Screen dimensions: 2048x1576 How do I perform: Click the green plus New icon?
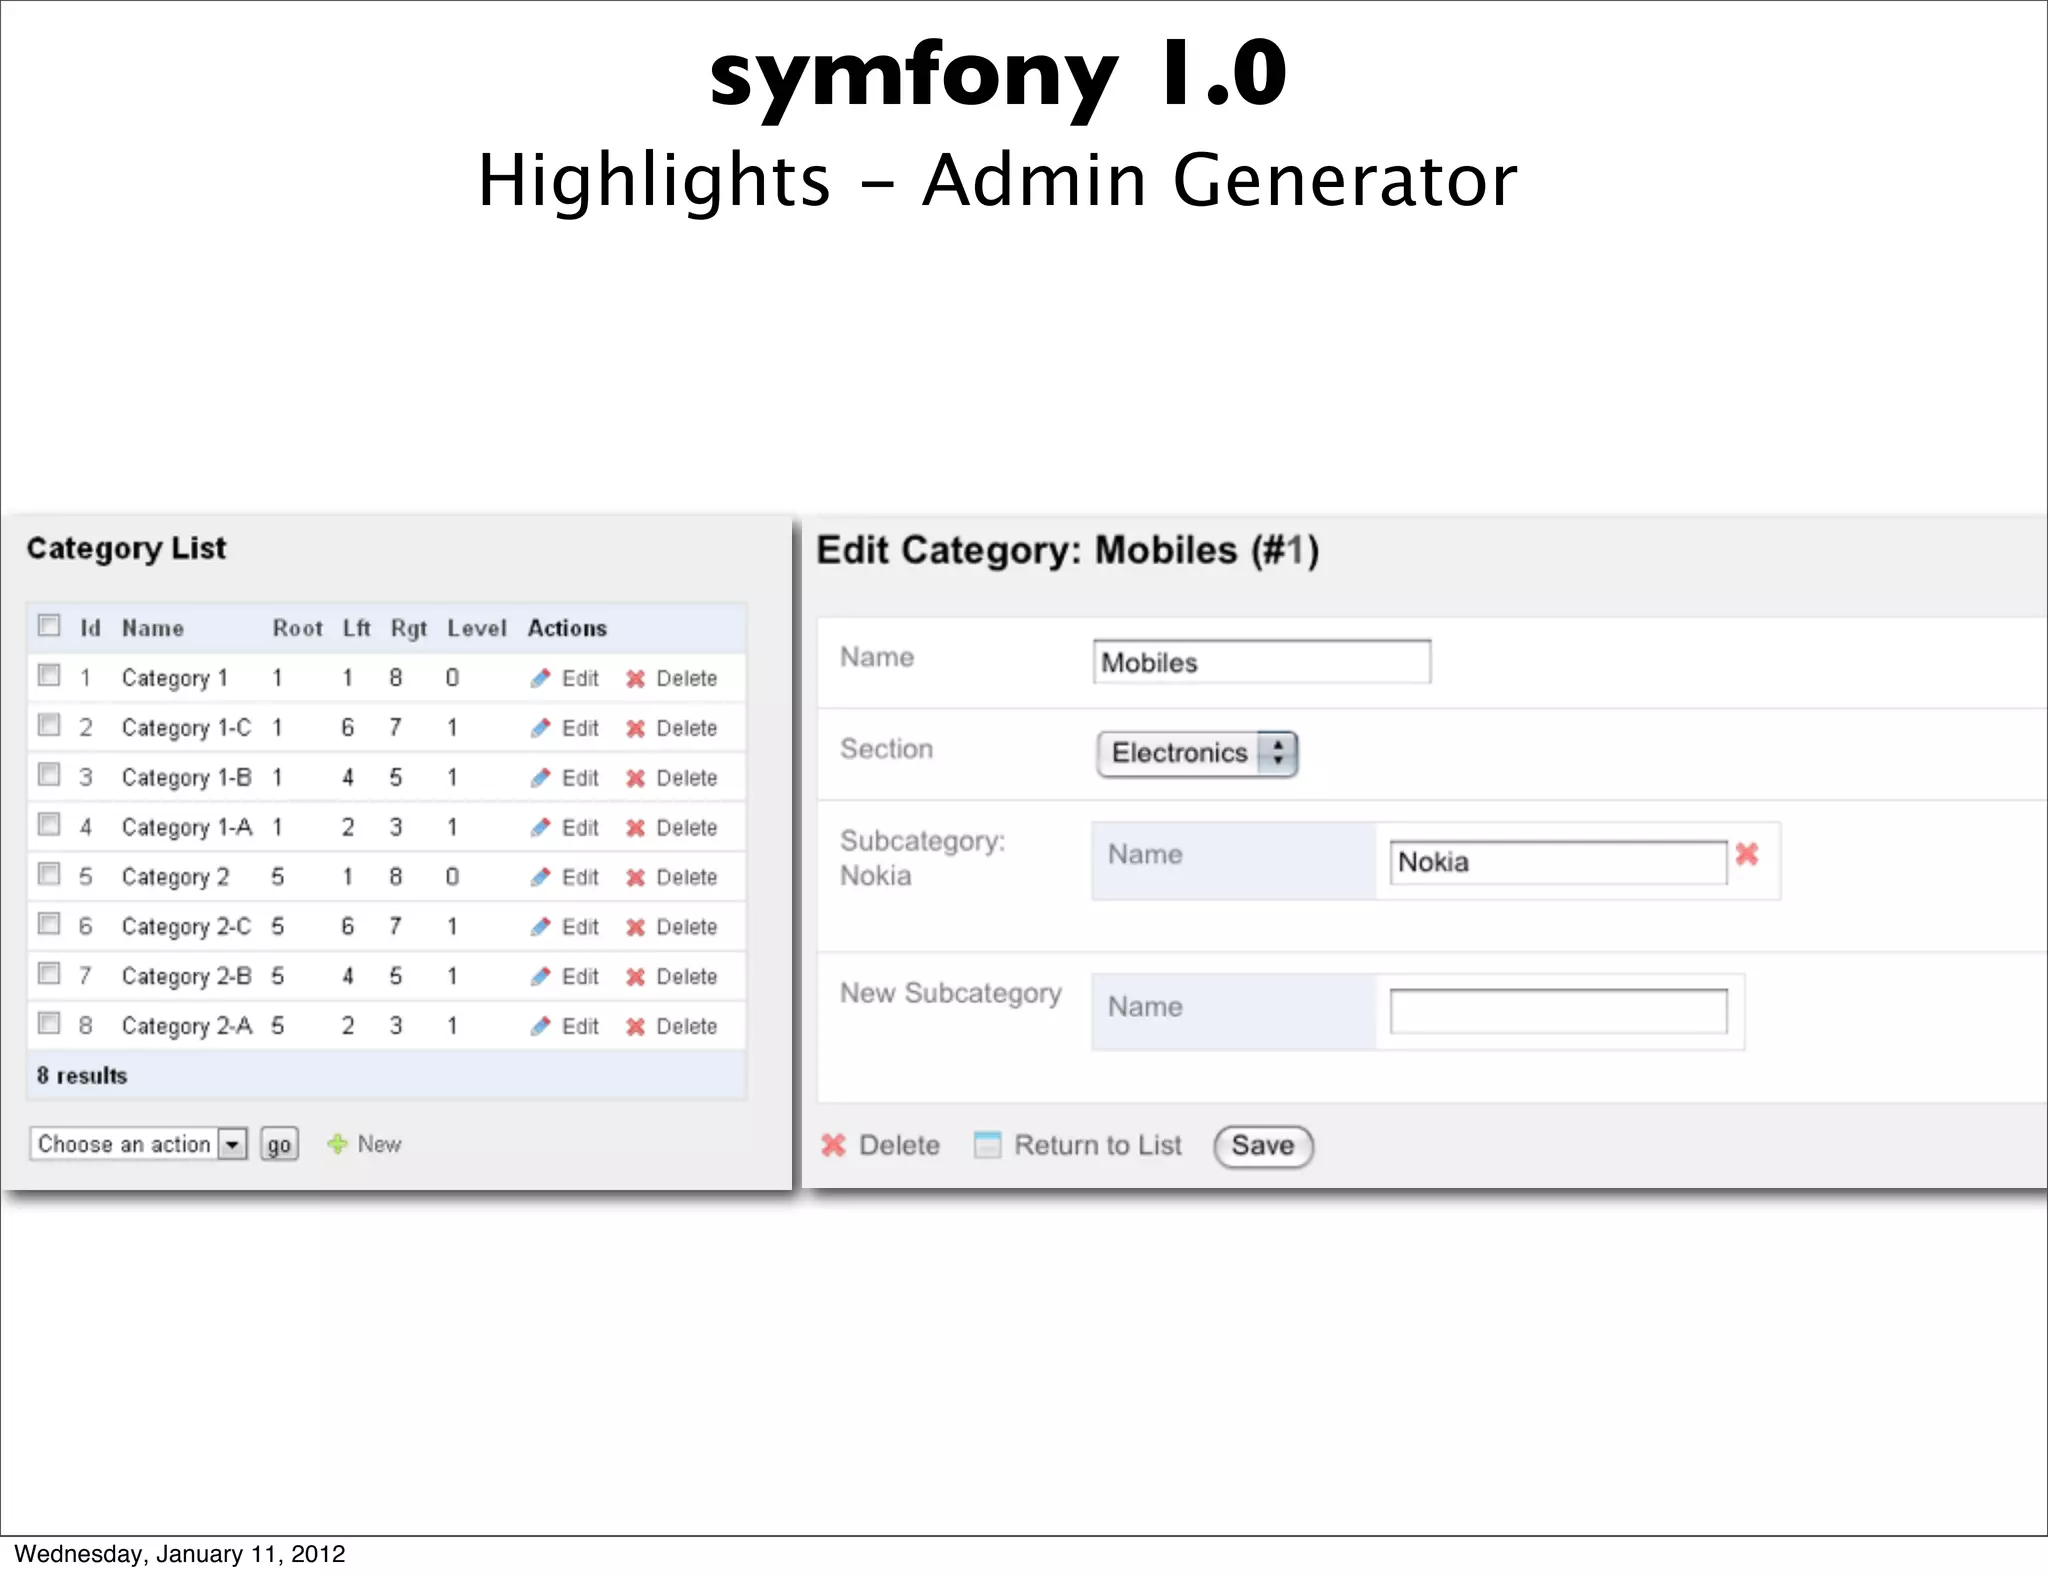(x=338, y=1143)
